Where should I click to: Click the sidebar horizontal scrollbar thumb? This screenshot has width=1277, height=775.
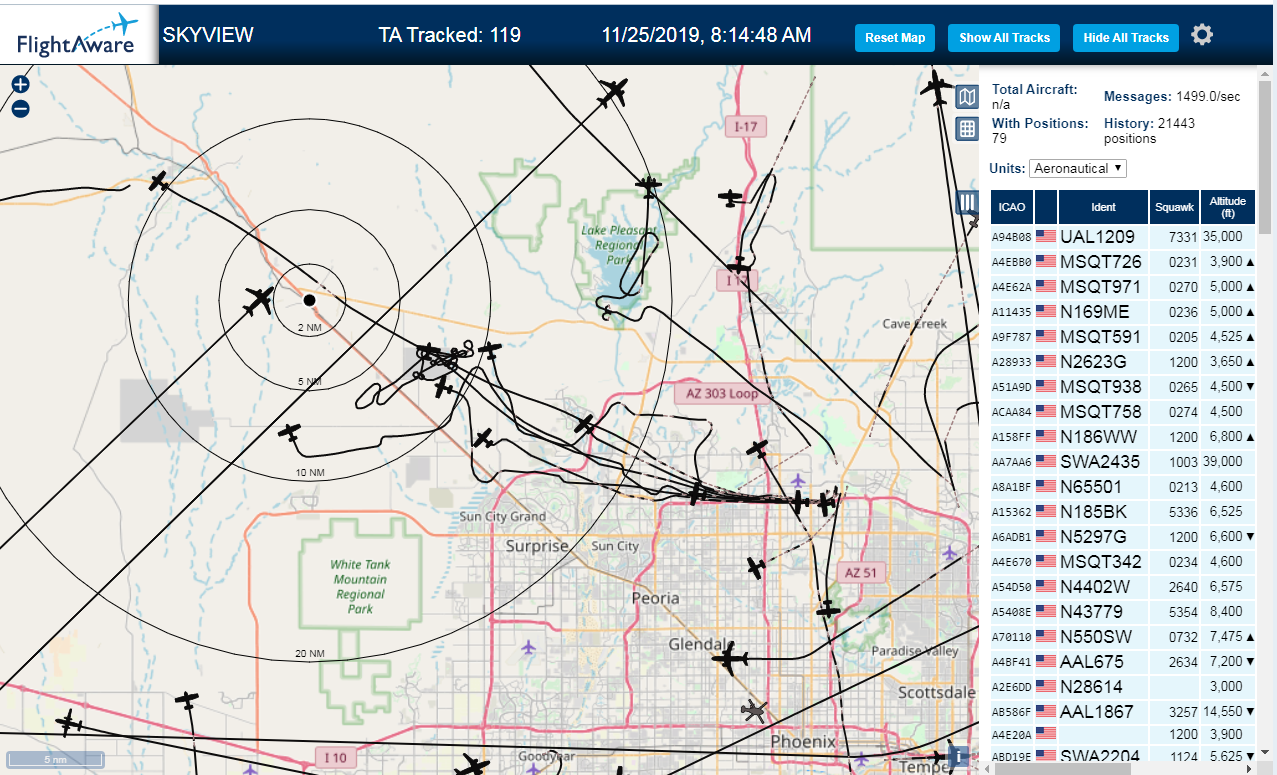1064,768
